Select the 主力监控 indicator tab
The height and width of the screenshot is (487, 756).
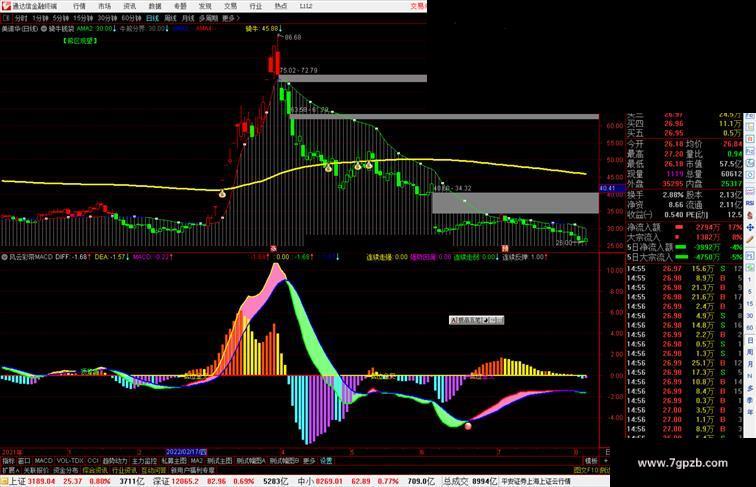point(144,461)
